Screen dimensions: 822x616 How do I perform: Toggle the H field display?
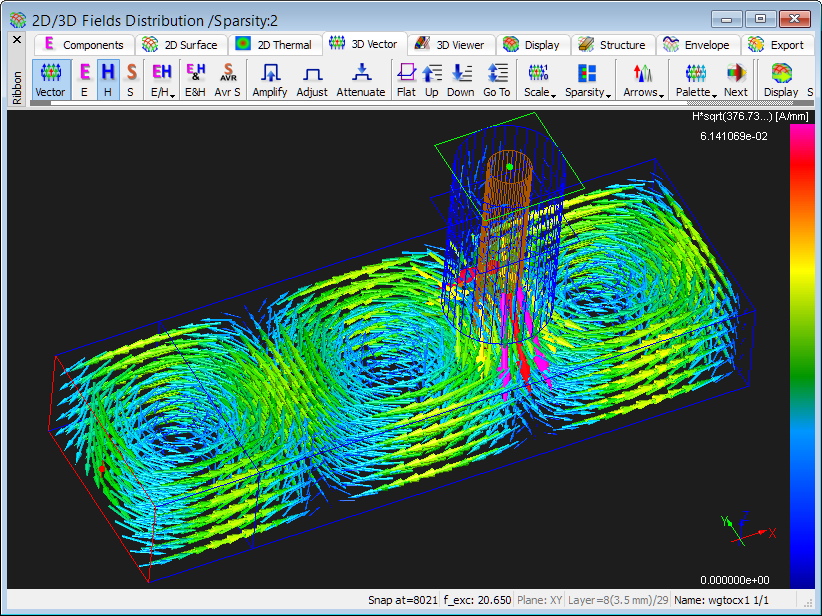(x=108, y=79)
